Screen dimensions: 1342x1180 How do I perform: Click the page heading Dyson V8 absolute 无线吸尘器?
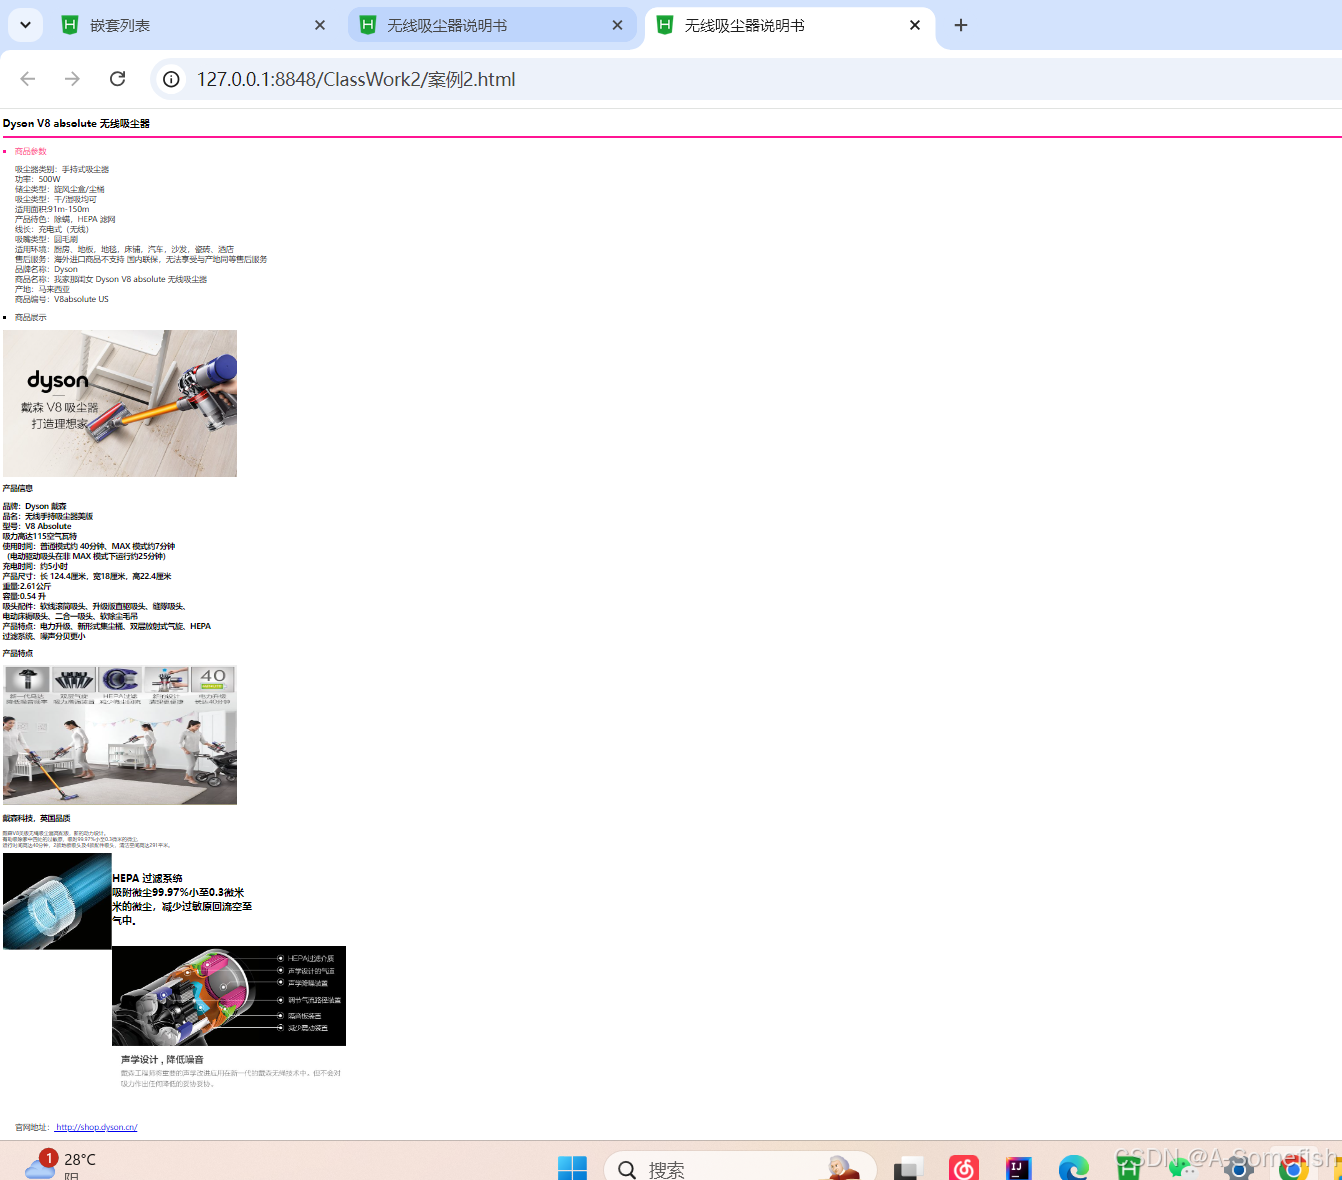tap(76, 123)
